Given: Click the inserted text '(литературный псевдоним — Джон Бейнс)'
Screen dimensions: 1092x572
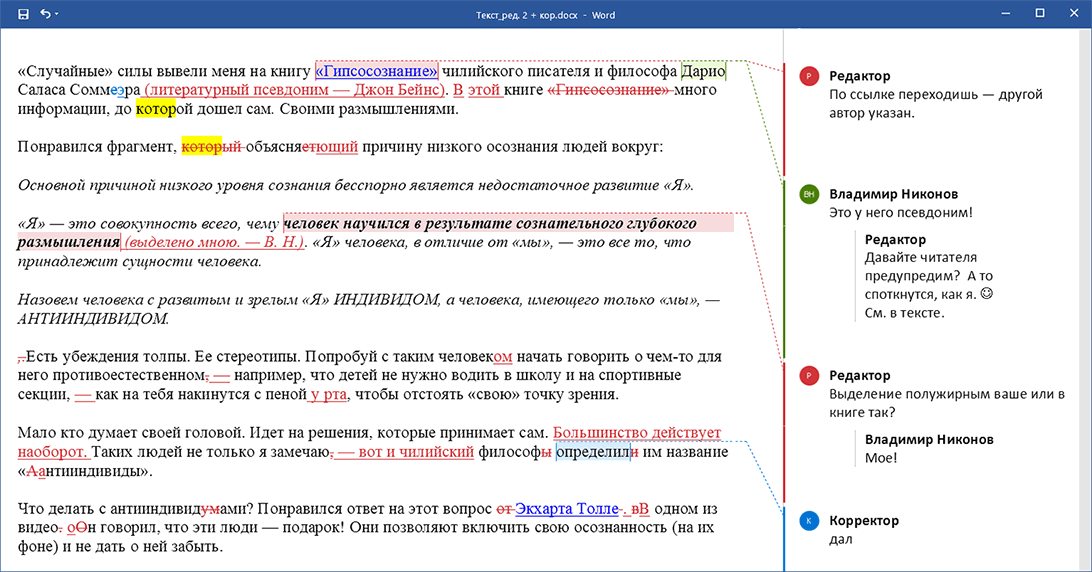Looking at the screenshot, I should point(294,89).
